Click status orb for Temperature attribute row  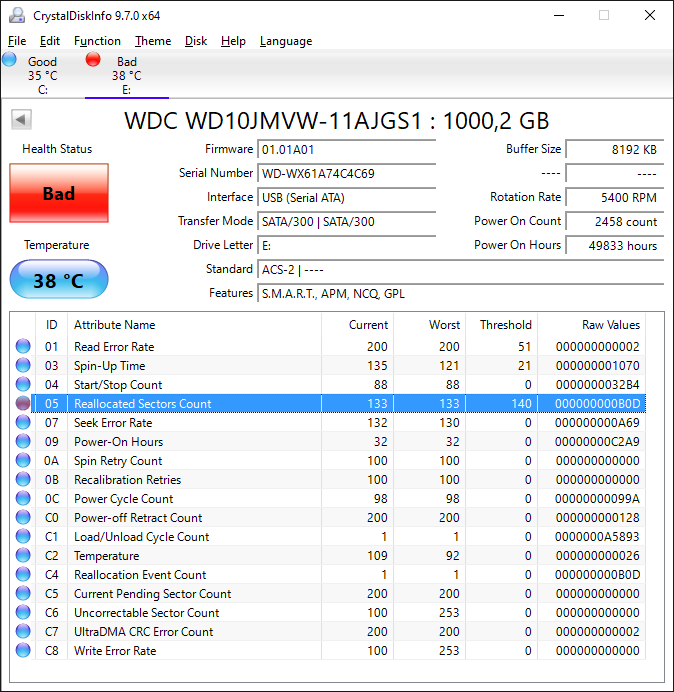[x=23, y=555]
